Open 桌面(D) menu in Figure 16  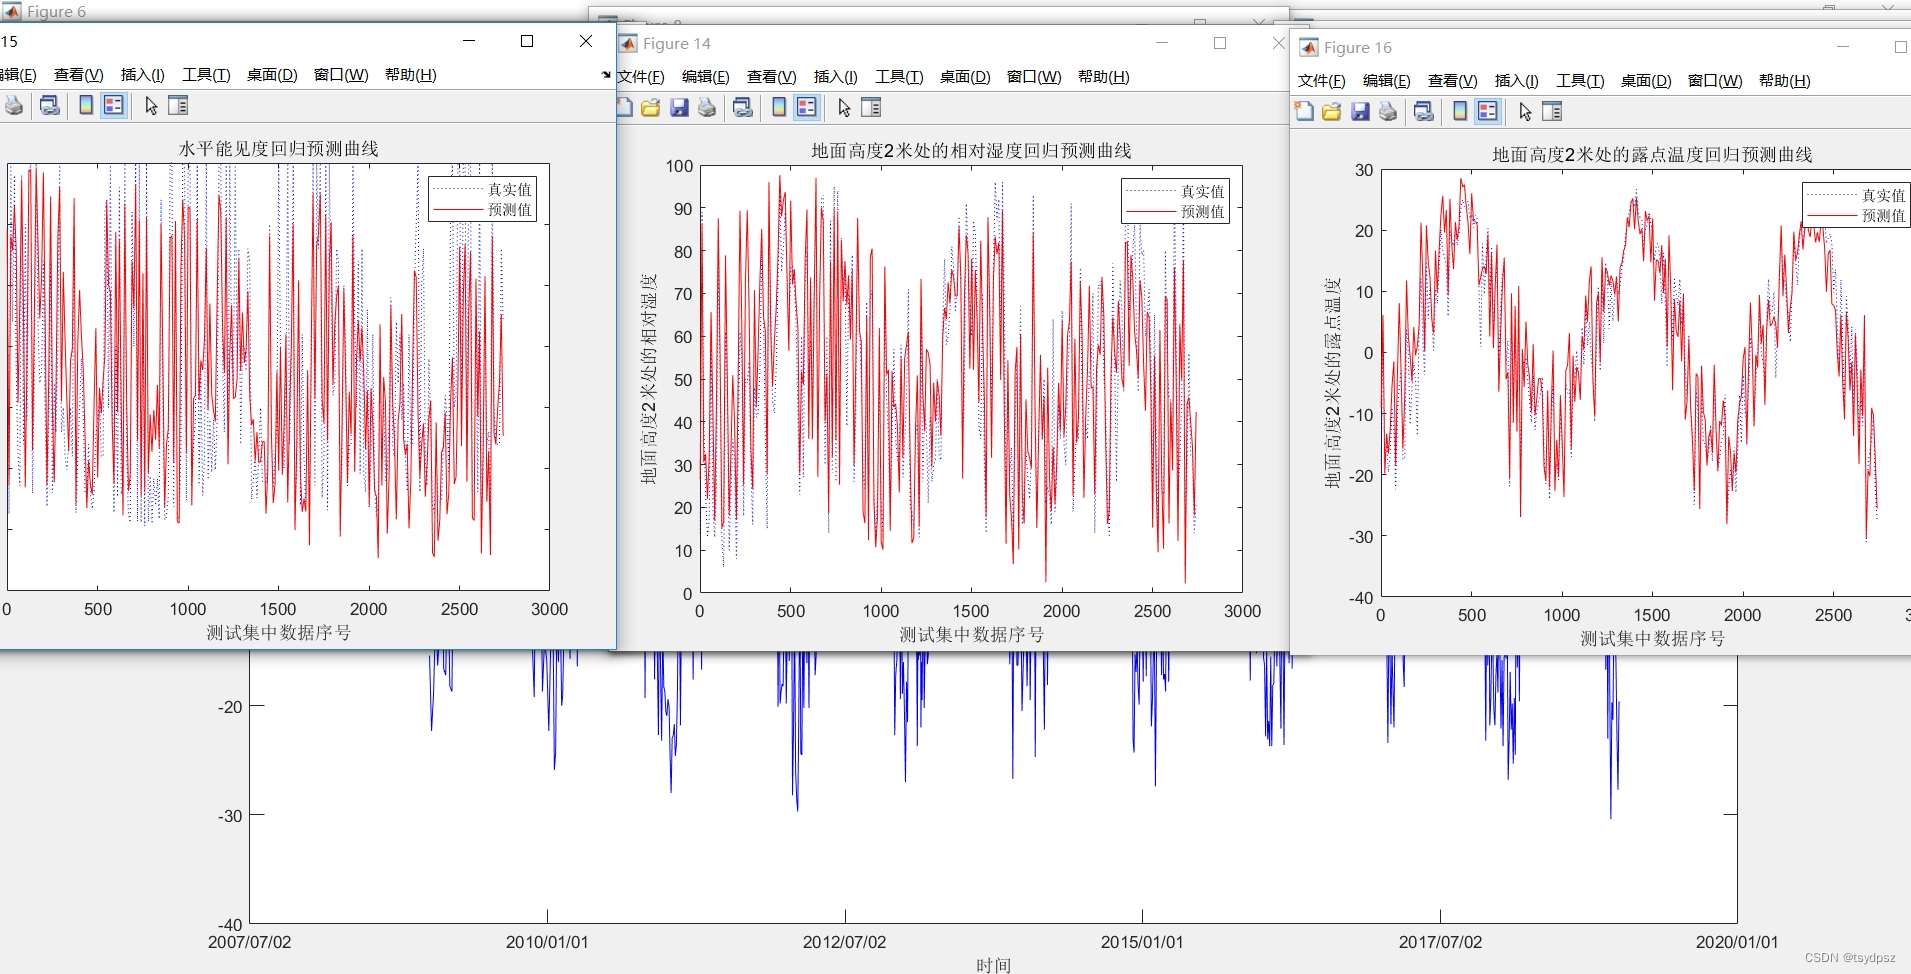1646,81
